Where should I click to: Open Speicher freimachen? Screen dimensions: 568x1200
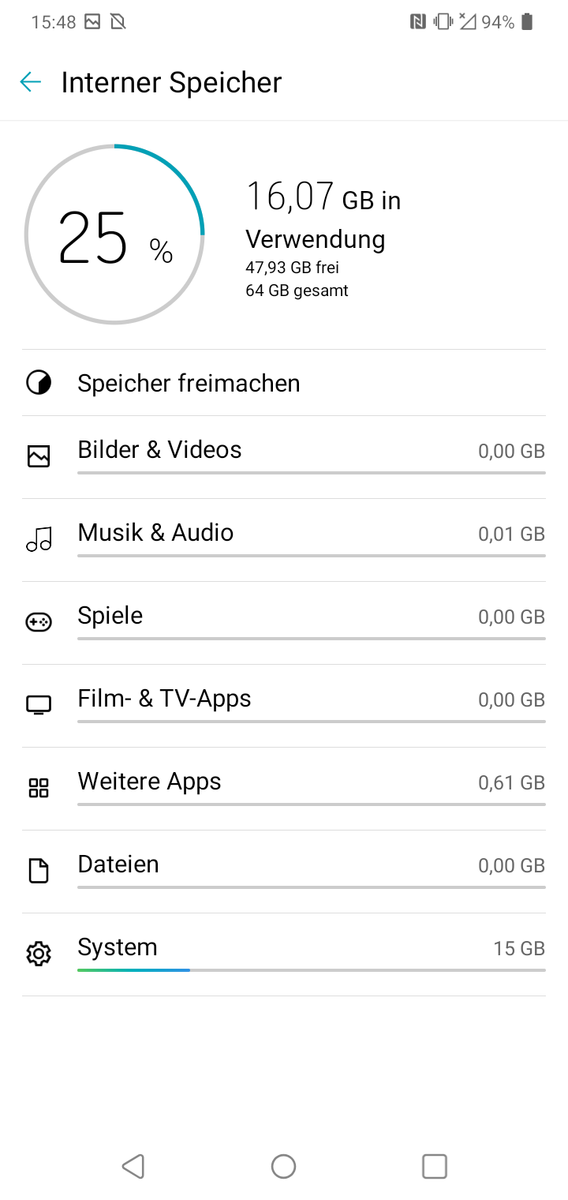point(284,383)
